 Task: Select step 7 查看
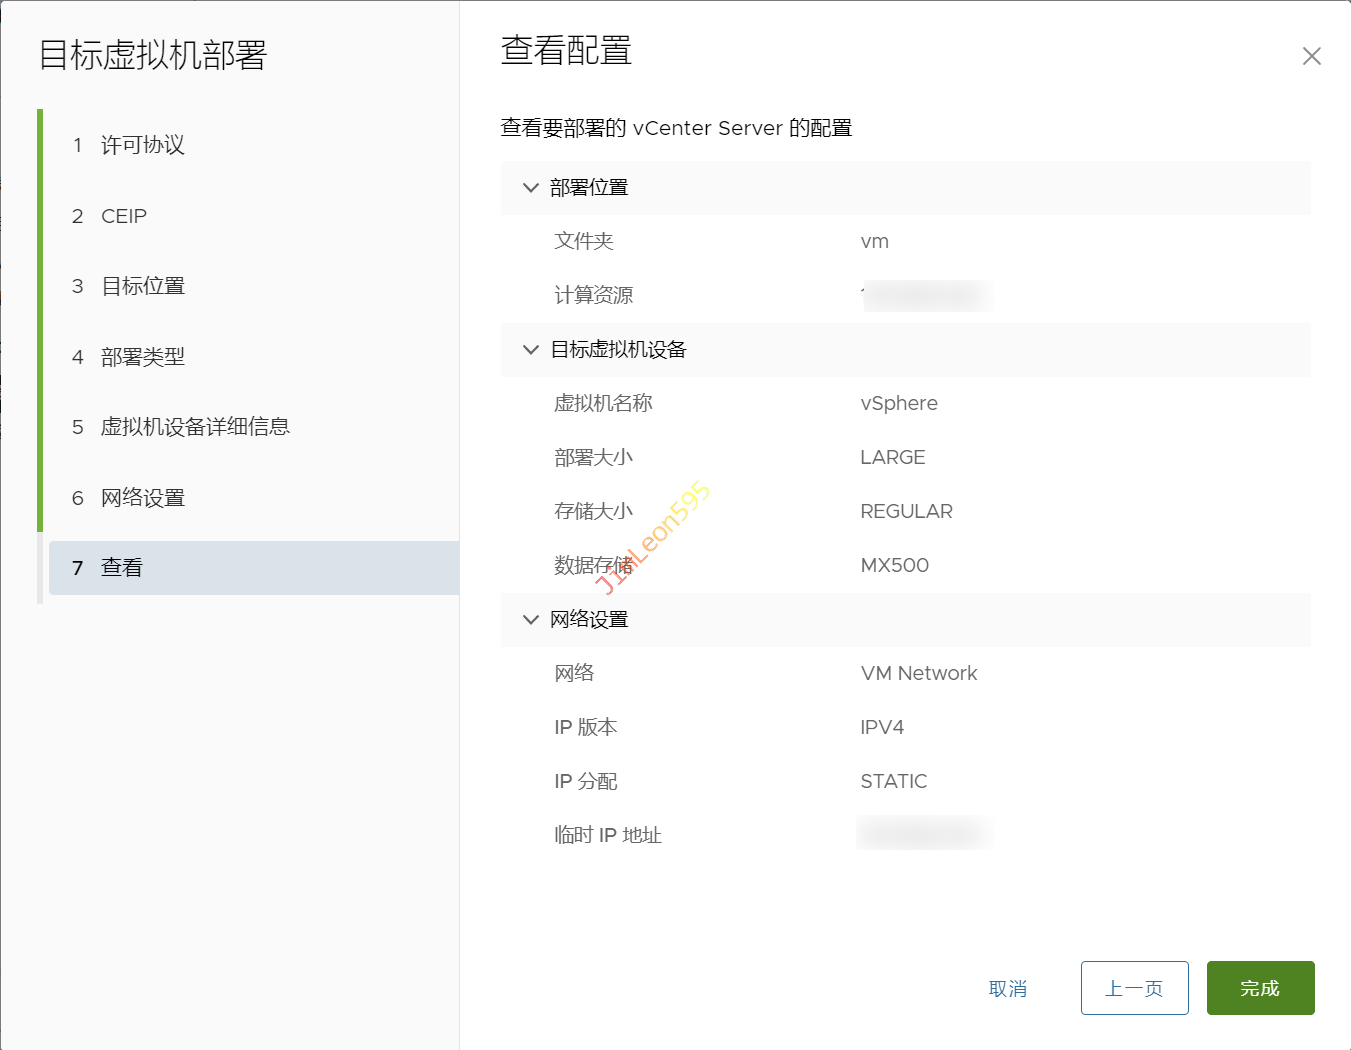click(122, 568)
